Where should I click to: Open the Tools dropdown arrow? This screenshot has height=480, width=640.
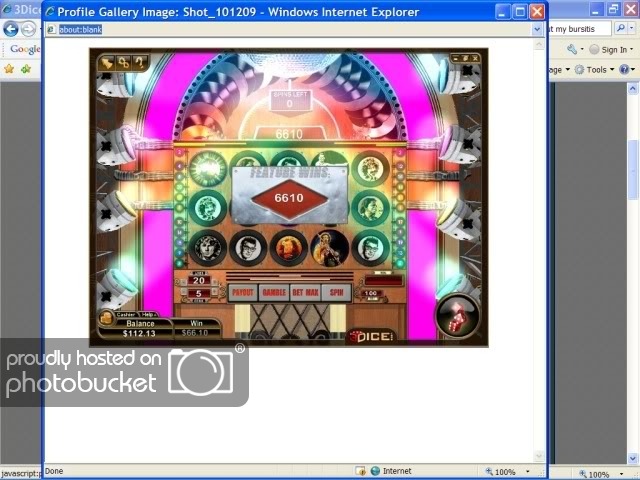[612, 70]
